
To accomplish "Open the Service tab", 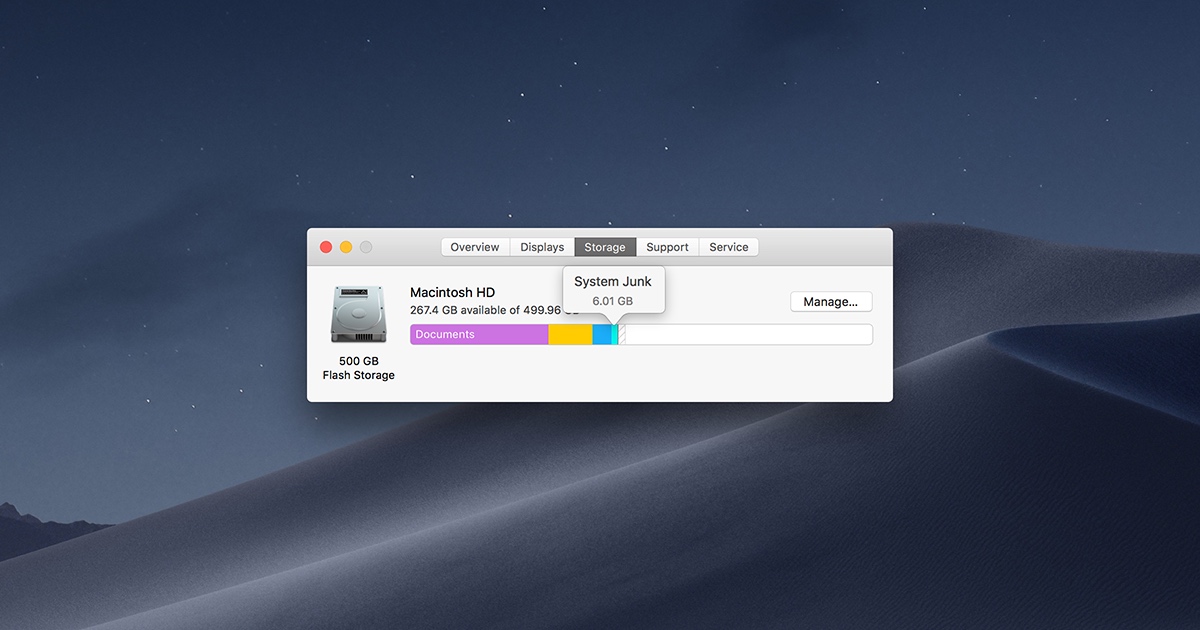I will pyautogui.click(x=729, y=246).
